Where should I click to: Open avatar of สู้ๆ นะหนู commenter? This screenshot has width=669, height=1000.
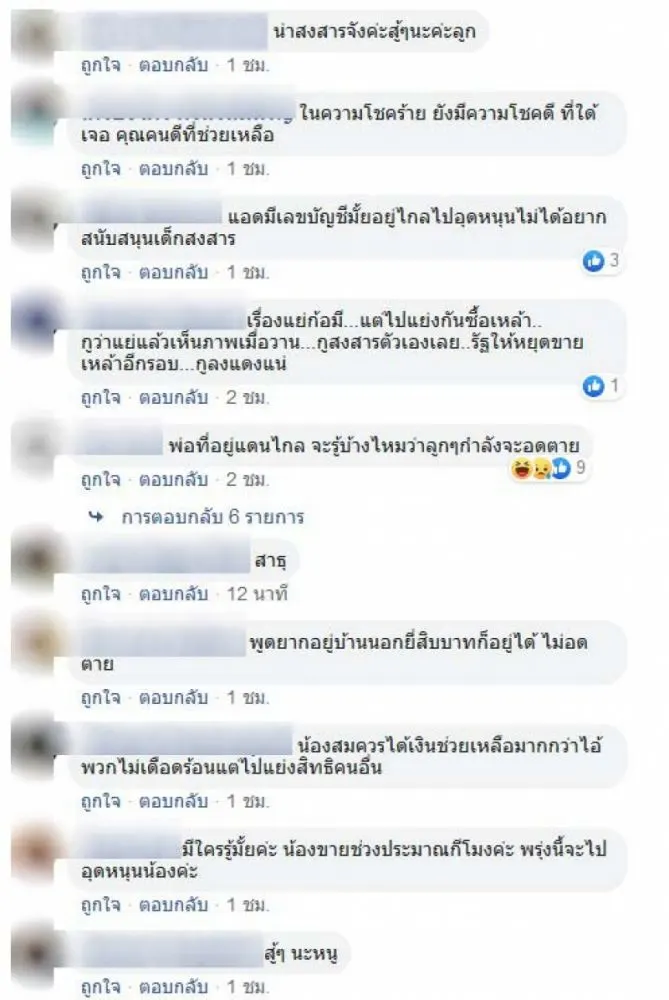[35, 953]
